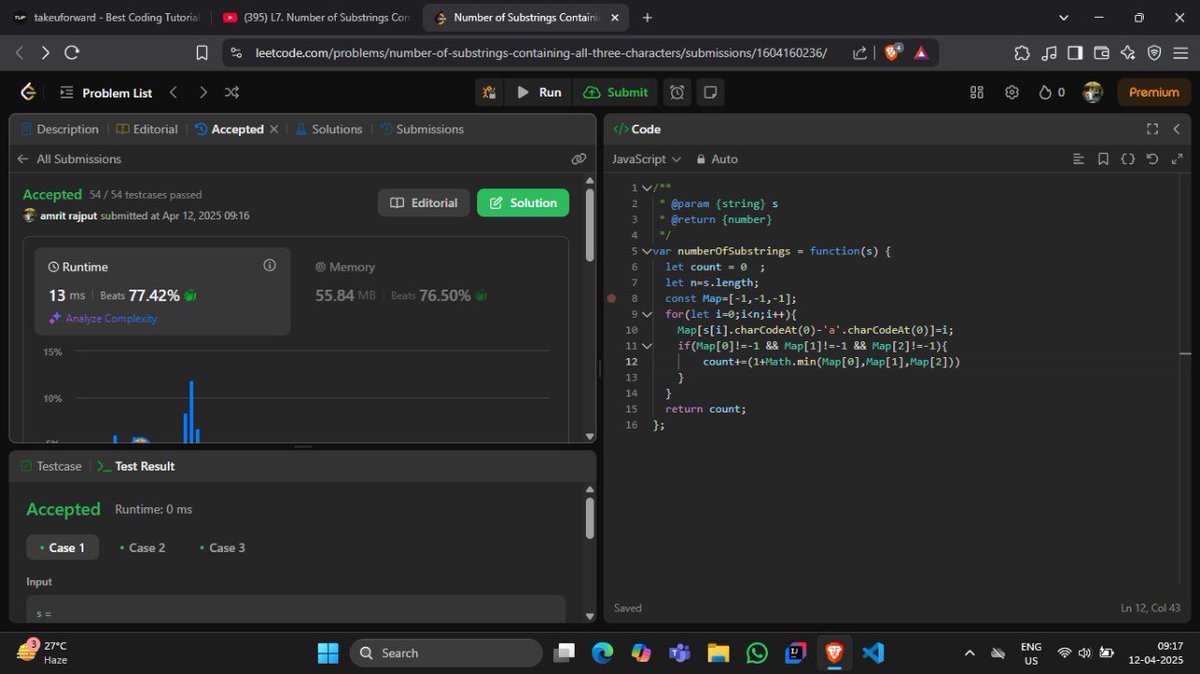Click the Editorial button in result
This screenshot has height=674, width=1200.
[424, 203]
